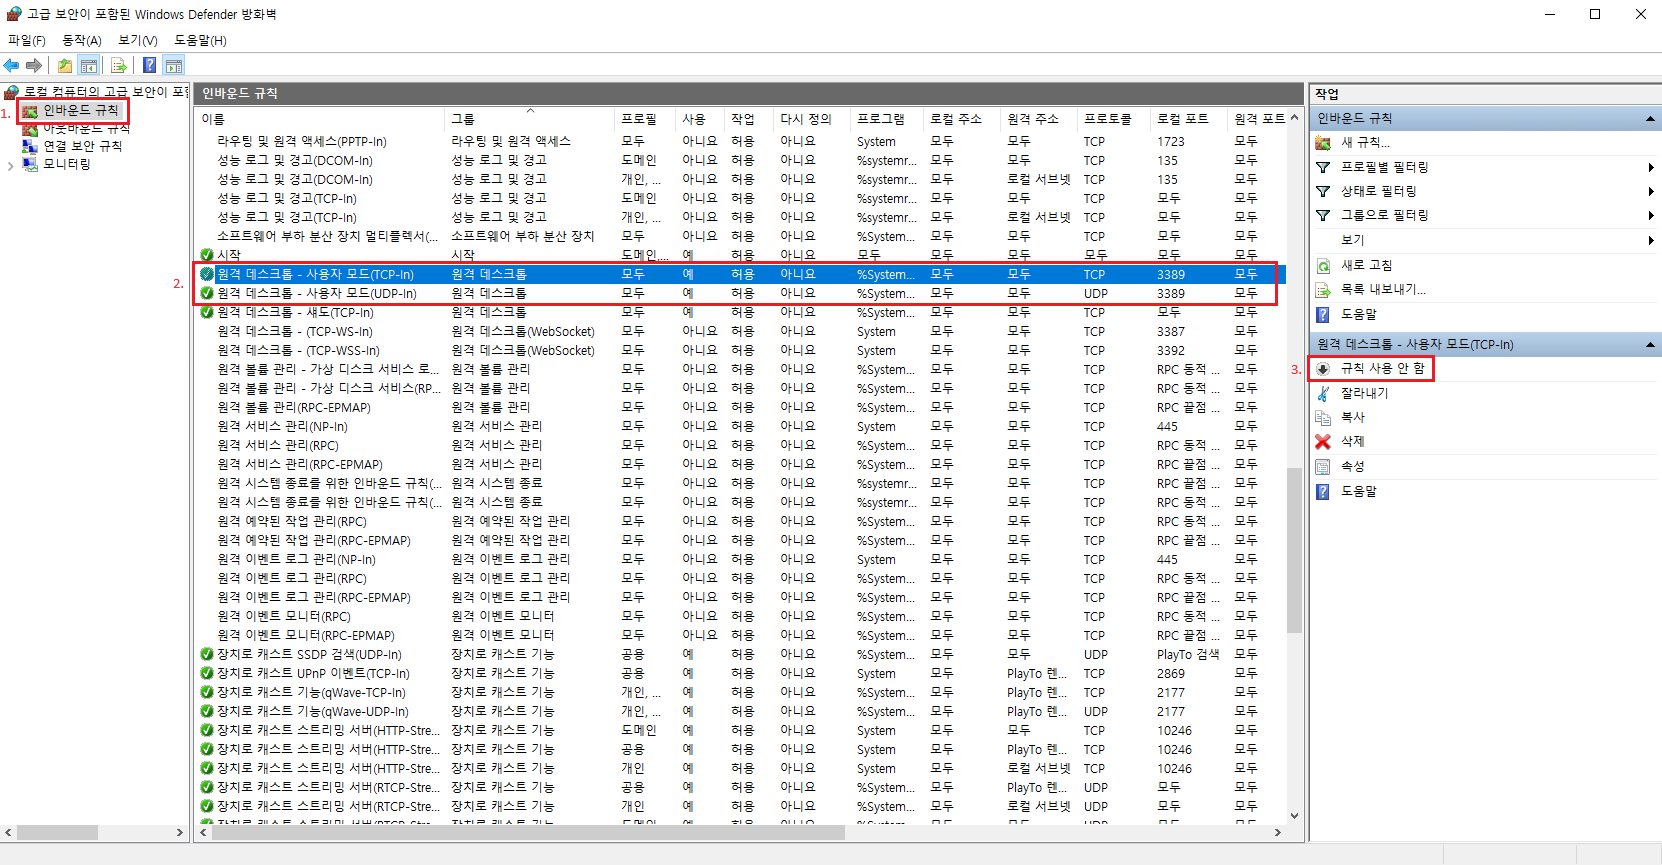Click 그룹으로 필터링 in the actions pane
The width and height of the screenshot is (1662, 865).
point(1384,215)
